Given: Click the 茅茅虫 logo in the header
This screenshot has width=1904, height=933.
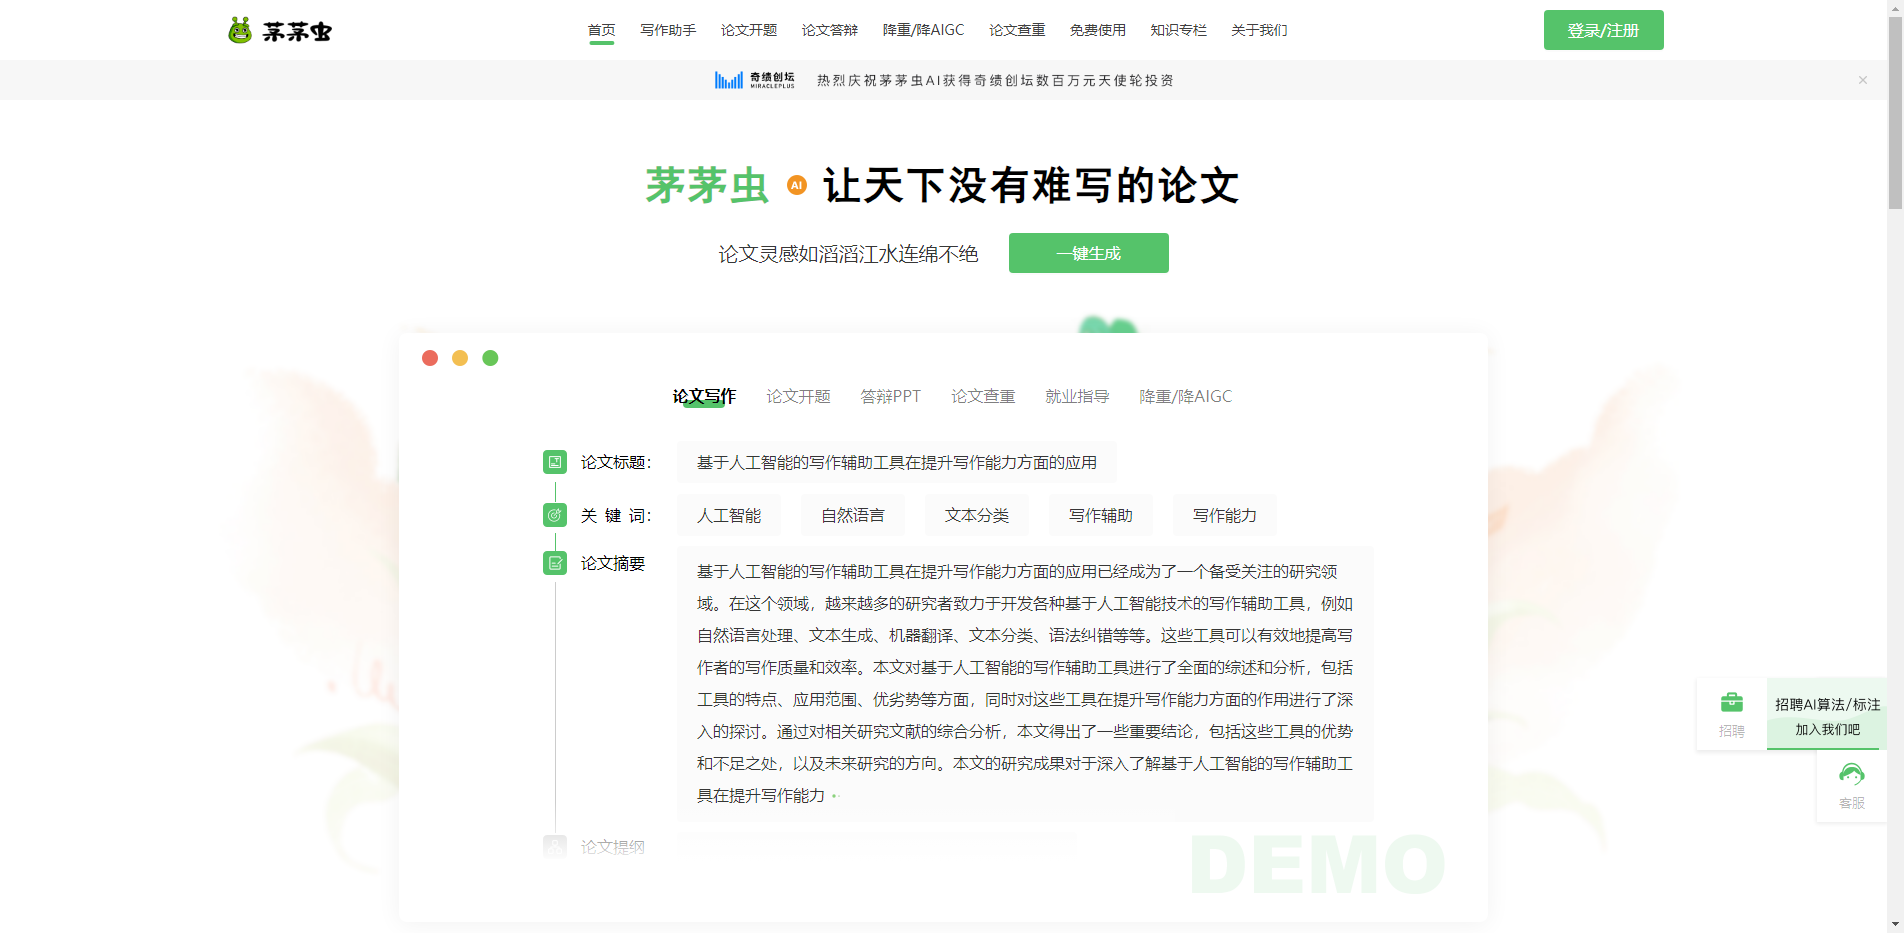Looking at the screenshot, I should (x=279, y=31).
